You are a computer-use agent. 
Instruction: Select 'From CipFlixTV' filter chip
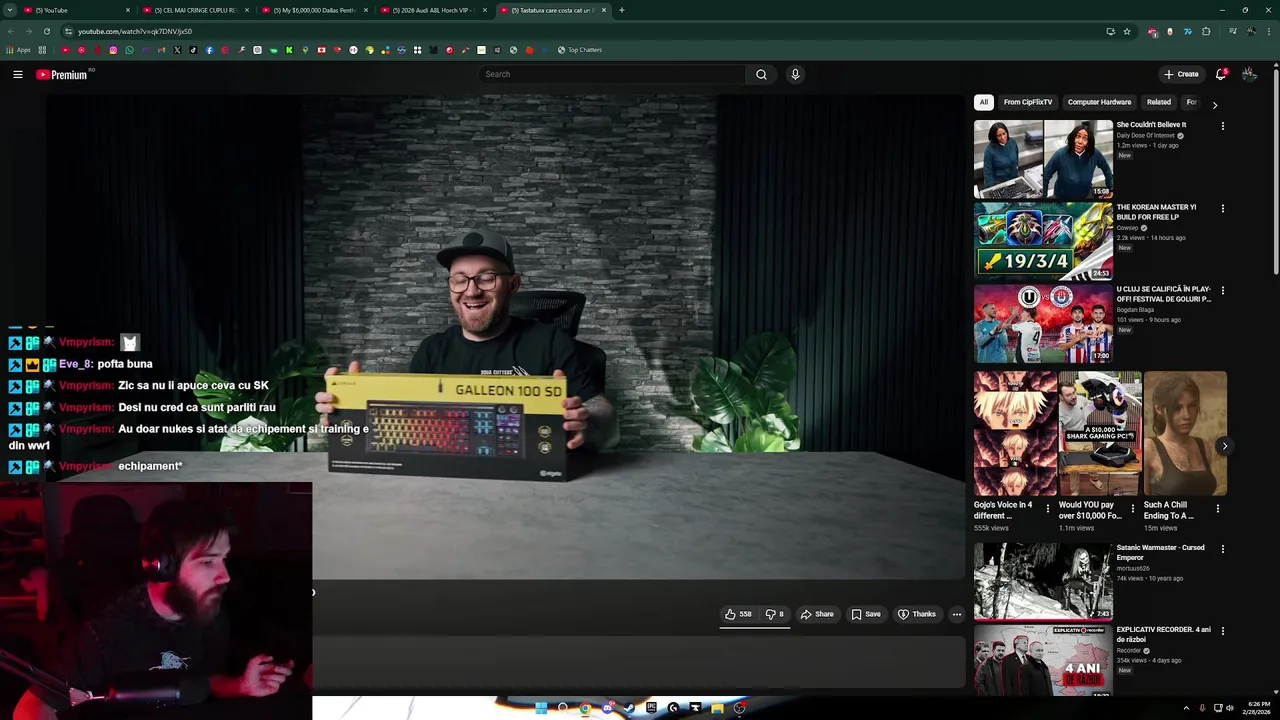click(1028, 102)
